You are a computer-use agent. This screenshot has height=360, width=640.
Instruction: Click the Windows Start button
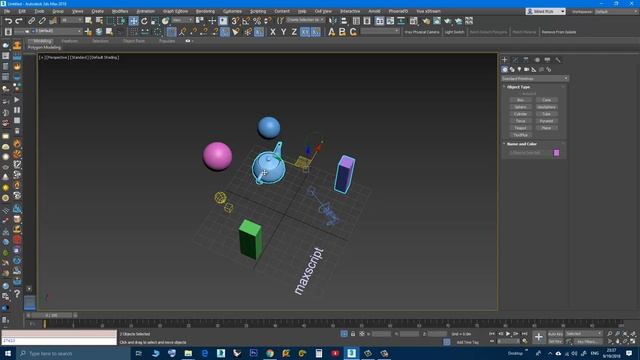[8, 353]
